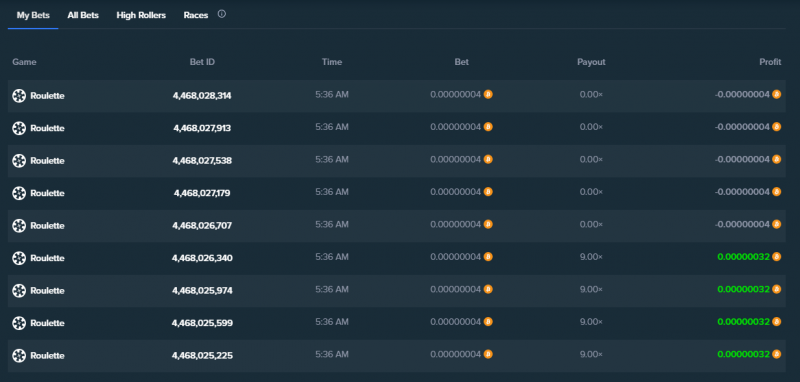Image resolution: width=800 pixels, height=382 pixels.
Task: Click bitcoin icon in Profit column, row 4,468,025,599
Action: click(x=777, y=322)
